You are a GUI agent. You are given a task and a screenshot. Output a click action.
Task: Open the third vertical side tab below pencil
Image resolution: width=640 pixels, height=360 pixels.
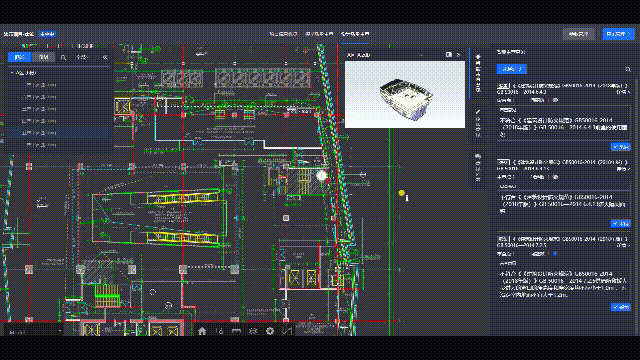coord(478,167)
